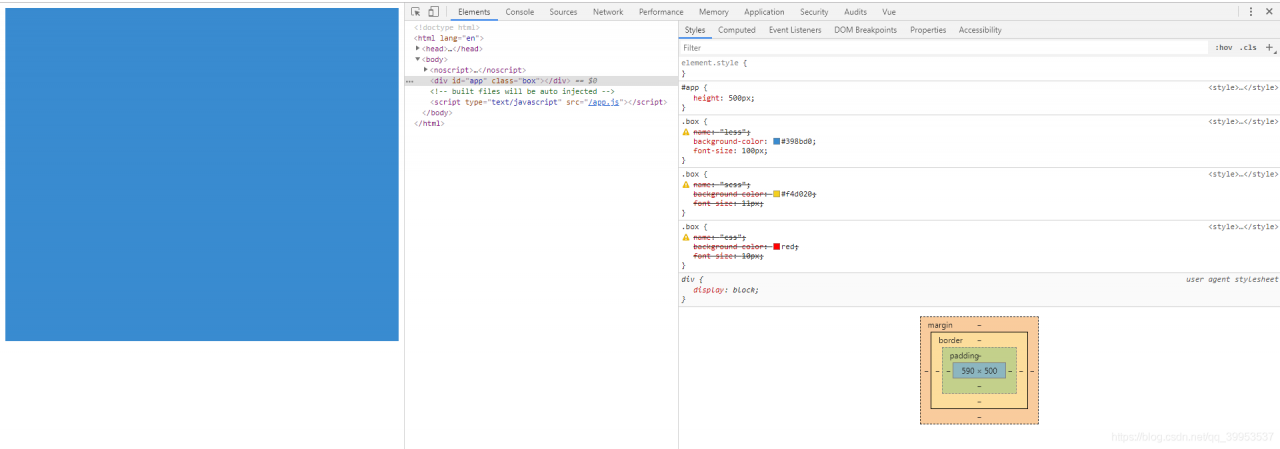Open the style source link for less .box rule

tap(1243, 121)
